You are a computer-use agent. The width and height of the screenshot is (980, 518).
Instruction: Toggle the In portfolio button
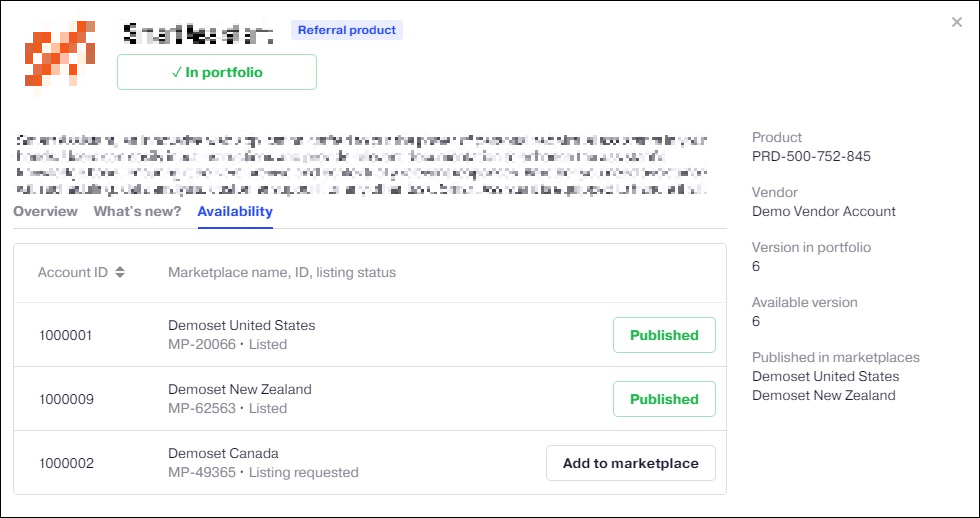(217, 72)
